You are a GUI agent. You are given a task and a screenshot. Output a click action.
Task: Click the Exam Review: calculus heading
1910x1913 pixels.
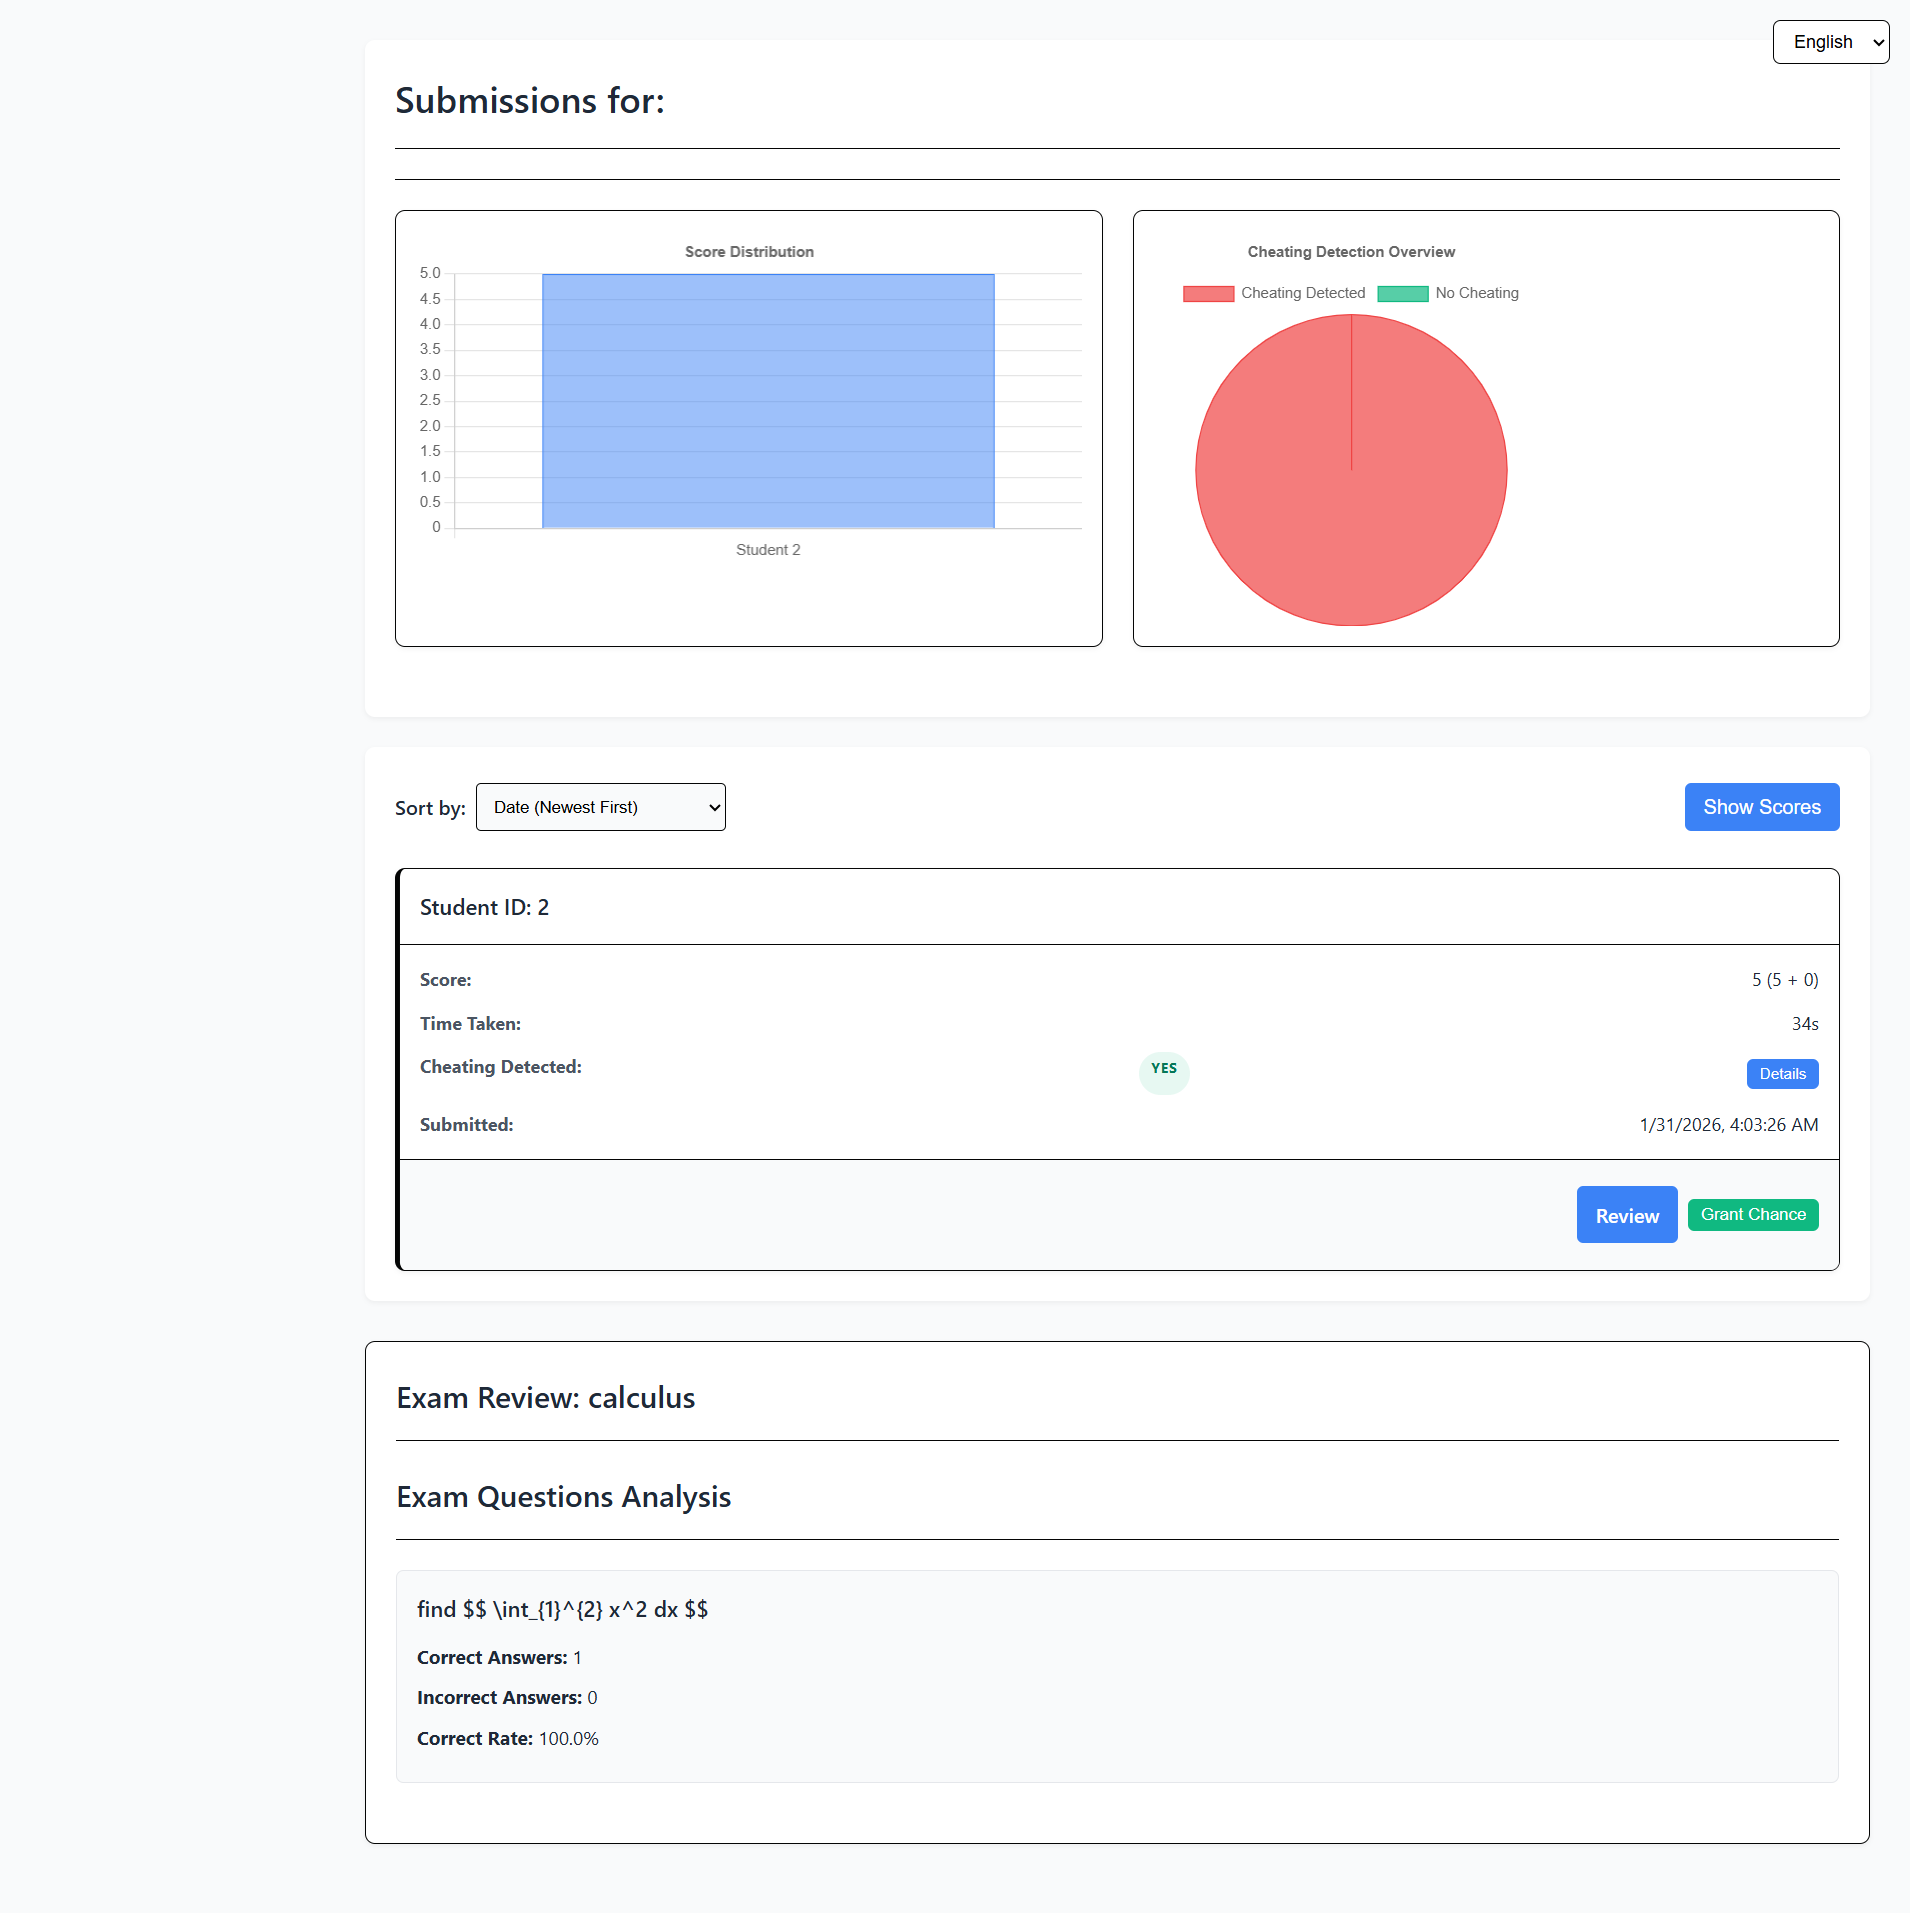545,1398
